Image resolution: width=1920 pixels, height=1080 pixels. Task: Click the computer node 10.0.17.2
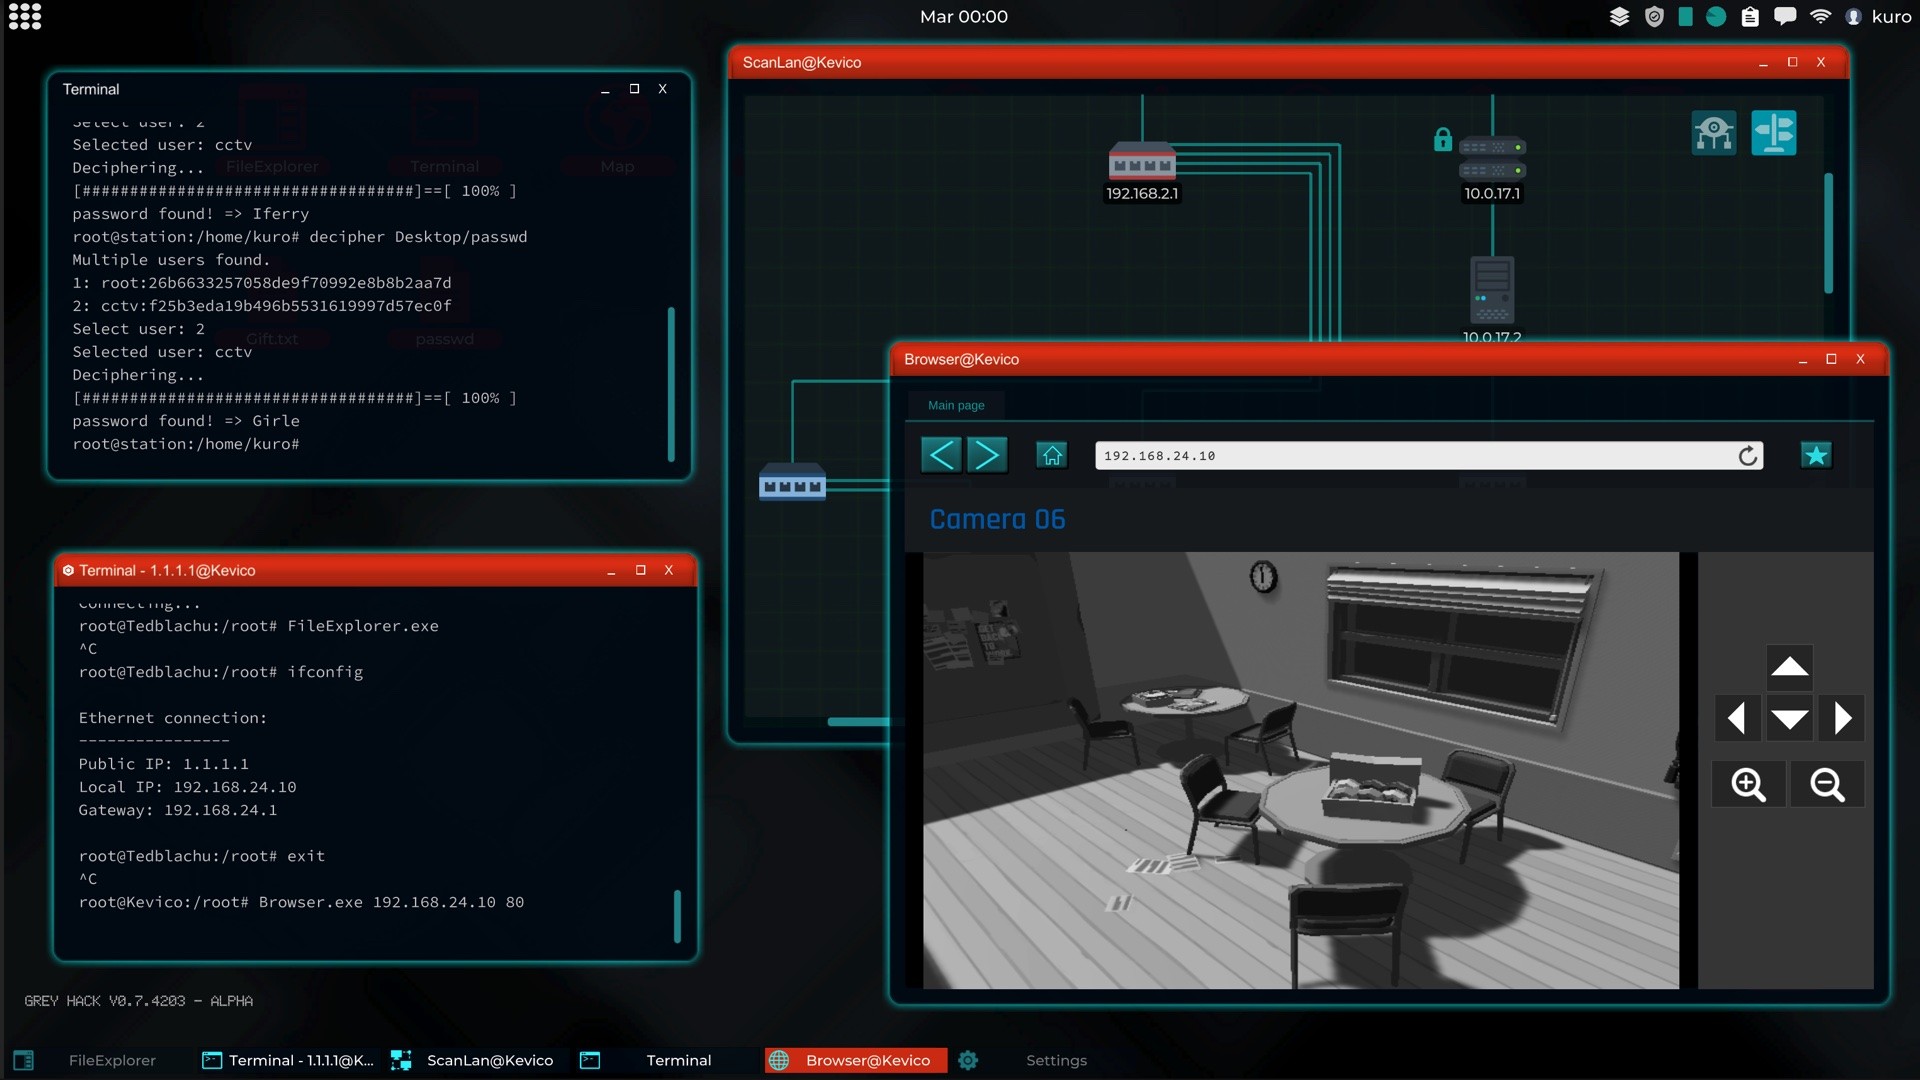click(1491, 292)
